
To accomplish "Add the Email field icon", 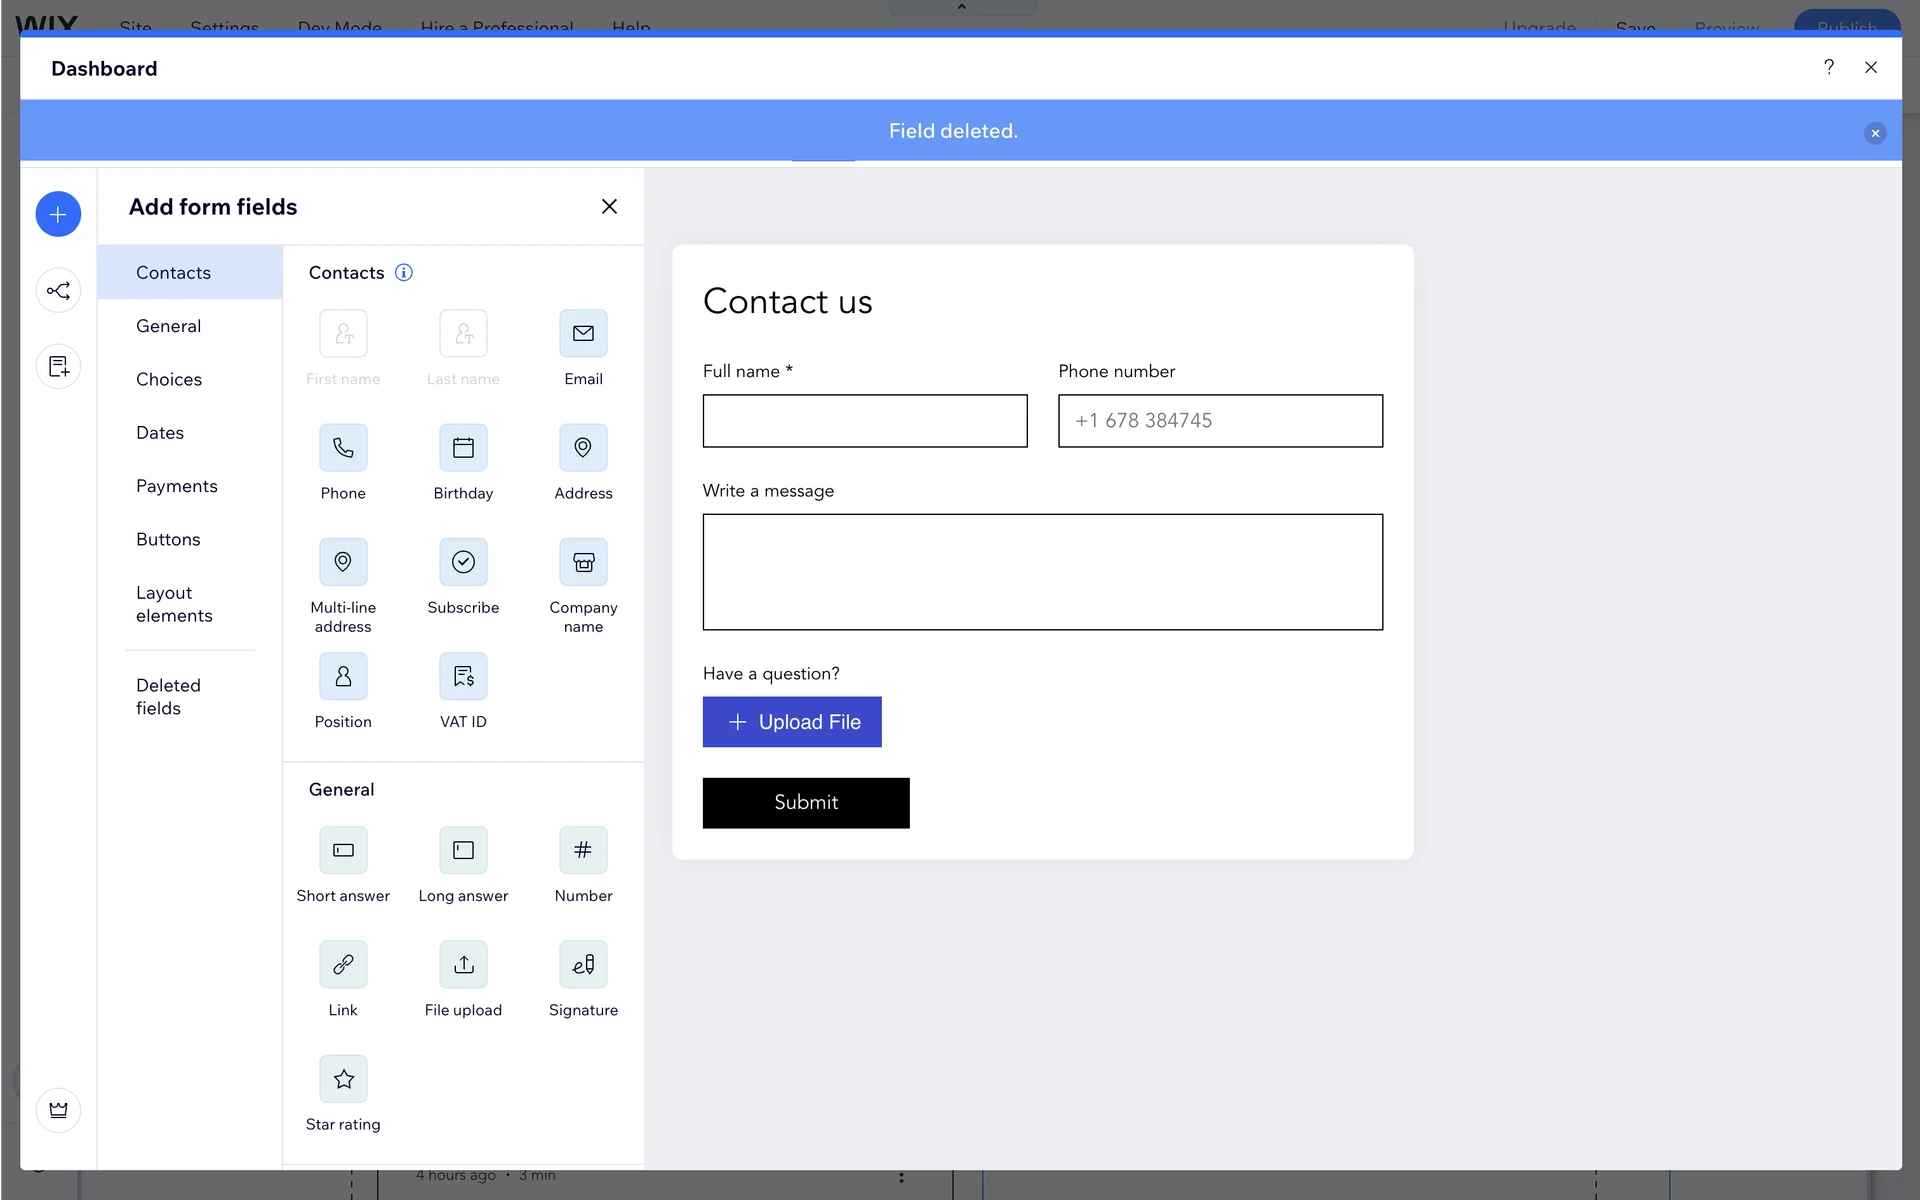I will click(583, 334).
